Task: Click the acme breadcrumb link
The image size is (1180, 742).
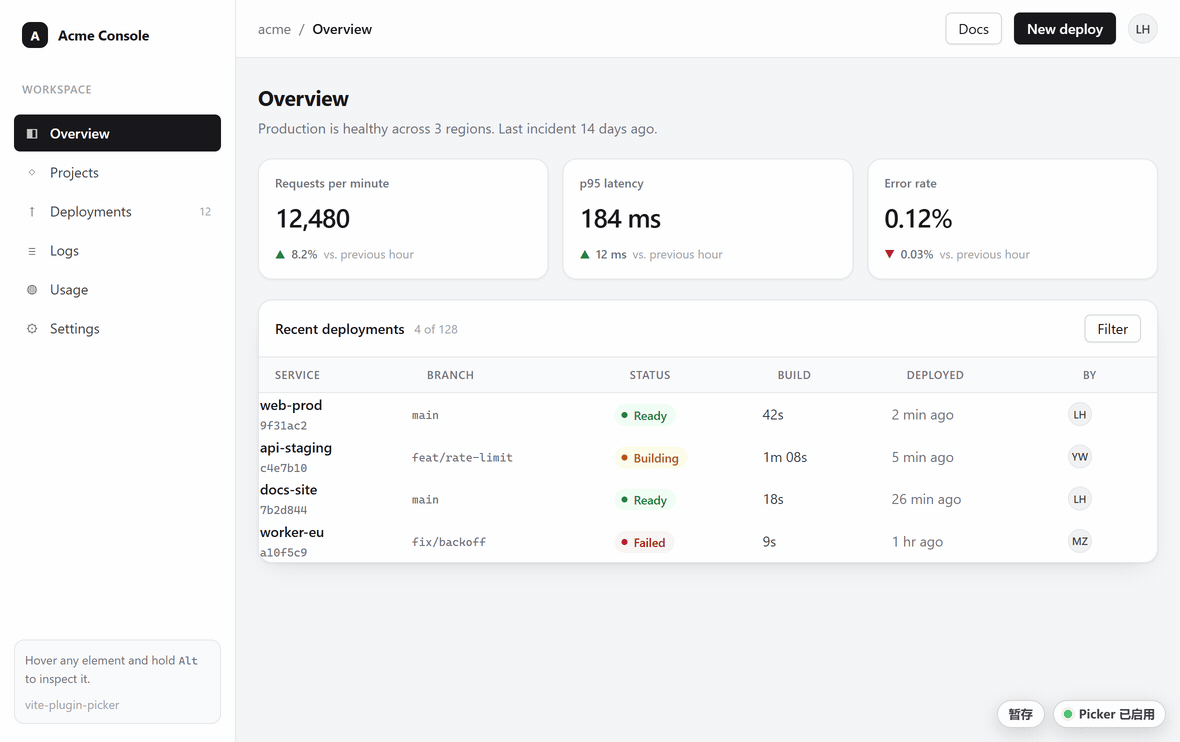Action: 274,29
